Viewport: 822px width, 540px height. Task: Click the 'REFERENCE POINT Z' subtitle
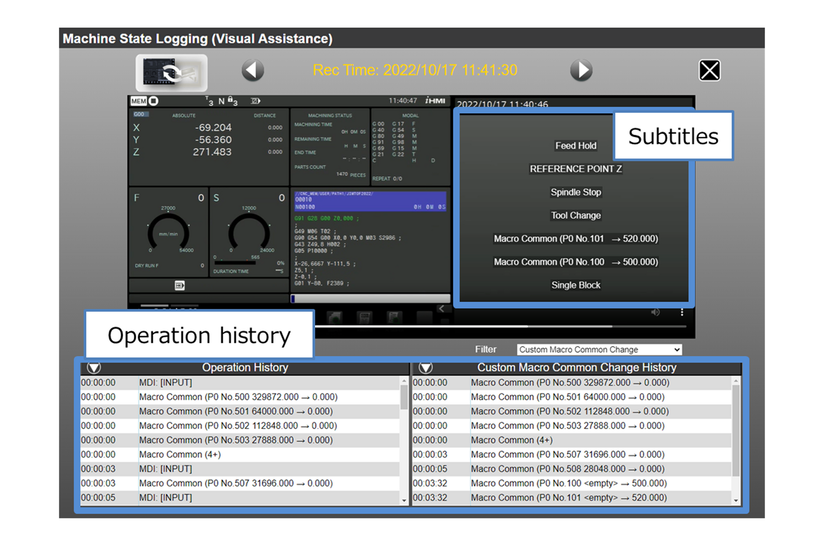[x=575, y=169]
